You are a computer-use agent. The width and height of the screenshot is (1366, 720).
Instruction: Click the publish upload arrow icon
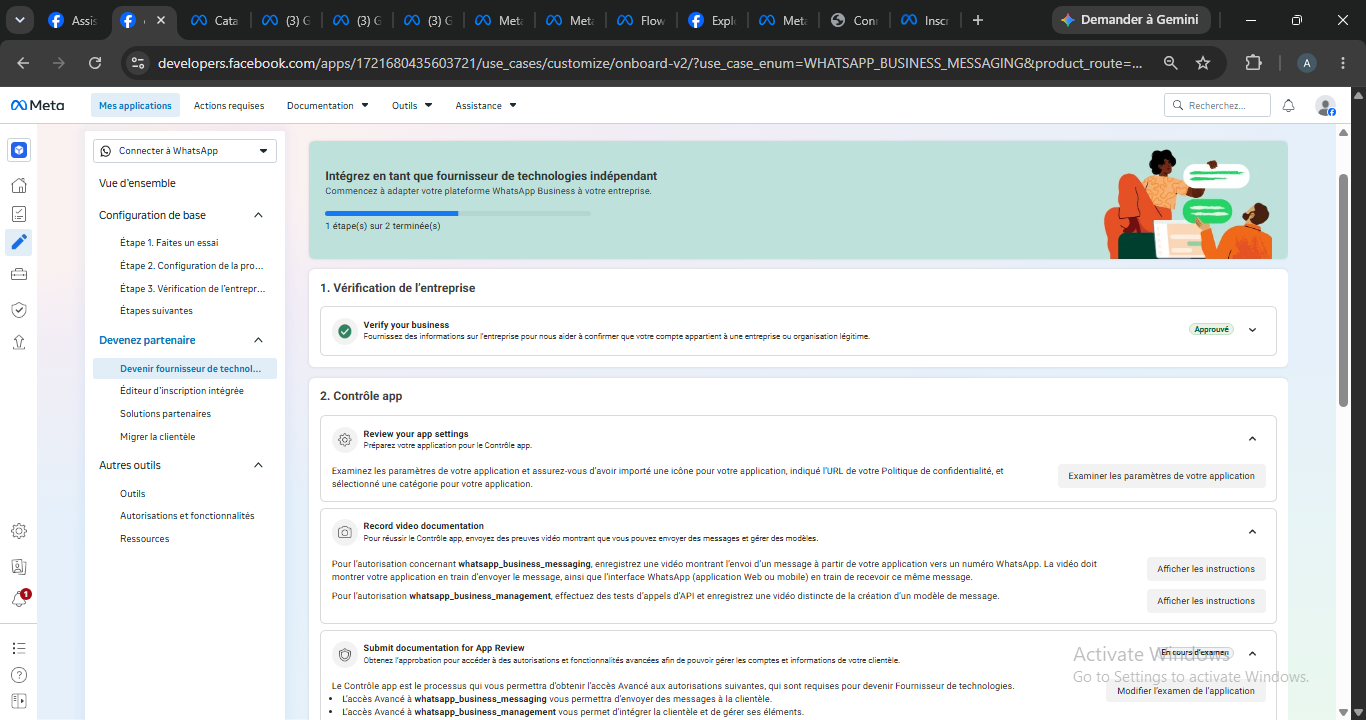(19, 342)
